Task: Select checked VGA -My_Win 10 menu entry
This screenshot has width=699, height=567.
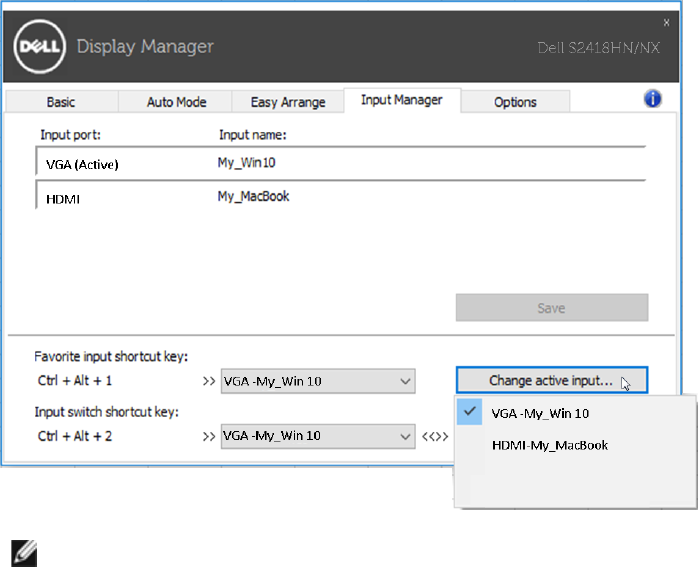Action: 540,412
